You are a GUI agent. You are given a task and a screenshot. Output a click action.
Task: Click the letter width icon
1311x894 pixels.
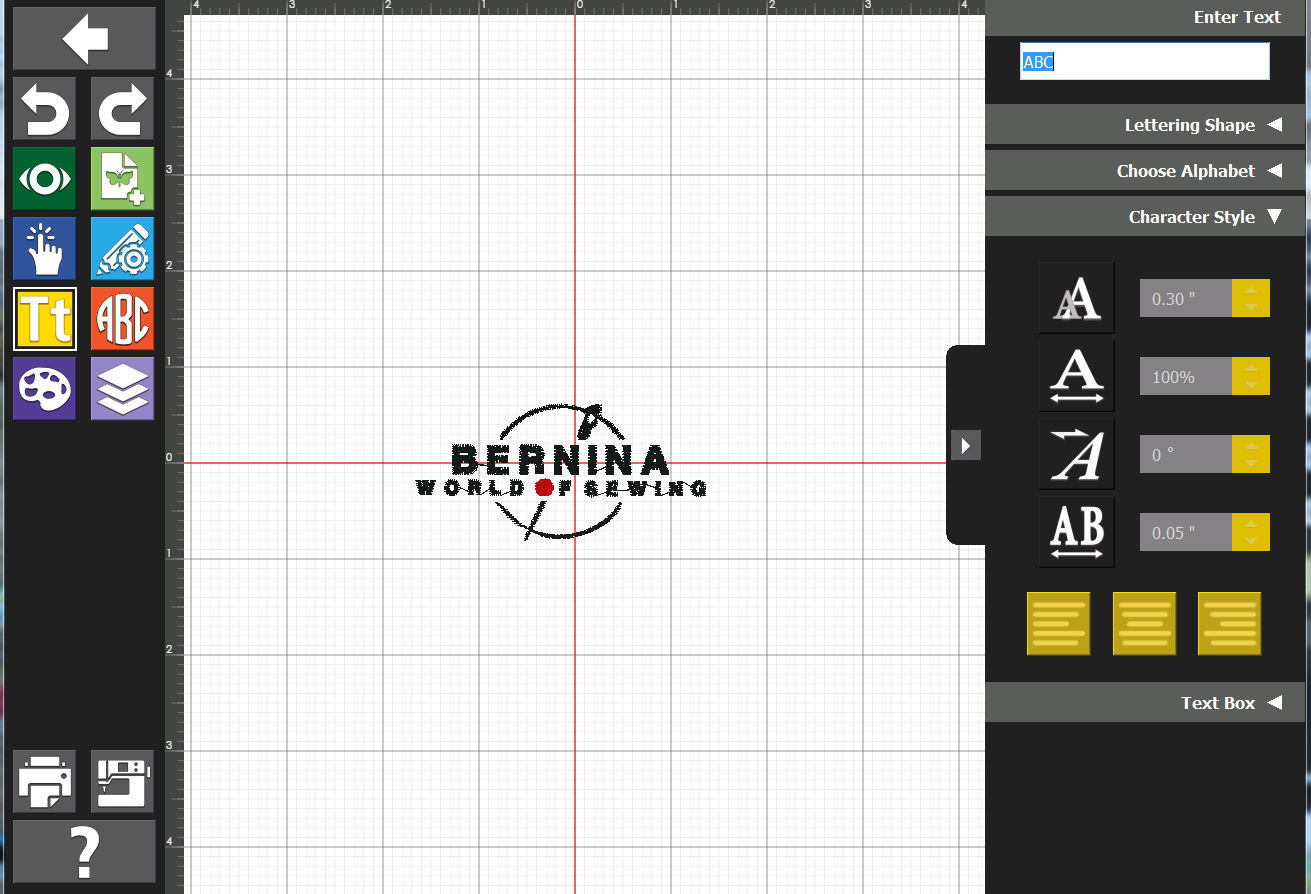pyautogui.click(x=1077, y=376)
